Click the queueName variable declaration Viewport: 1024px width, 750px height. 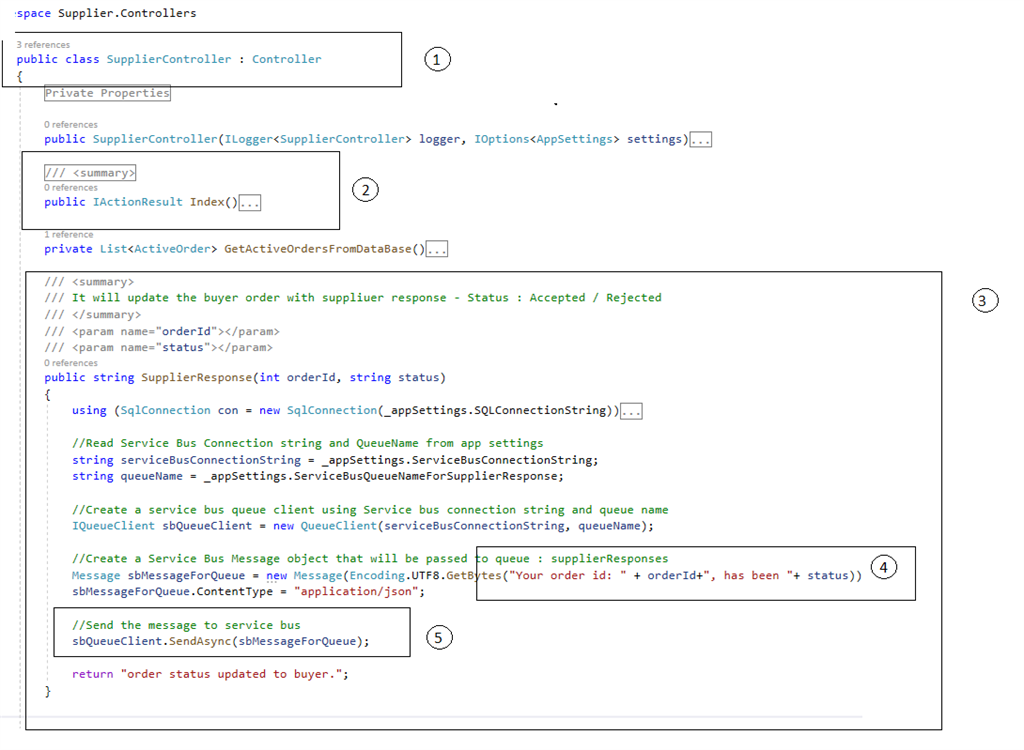[x=152, y=476]
